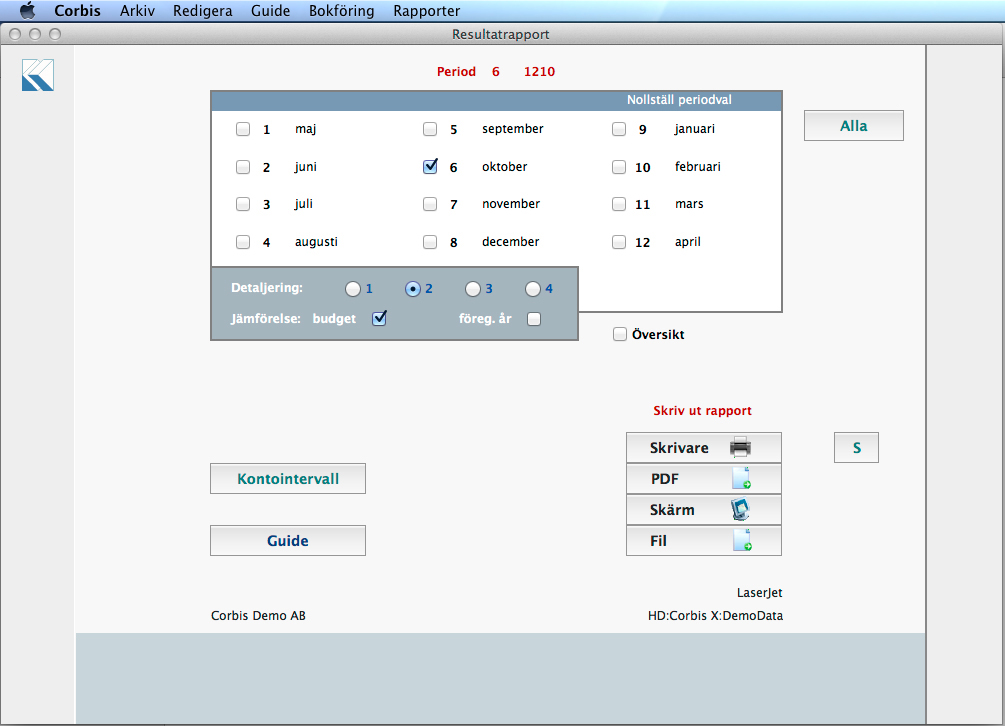This screenshot has height=726, width=1005.
Task: Check the period 5 september checkbox
Action: 430,129
